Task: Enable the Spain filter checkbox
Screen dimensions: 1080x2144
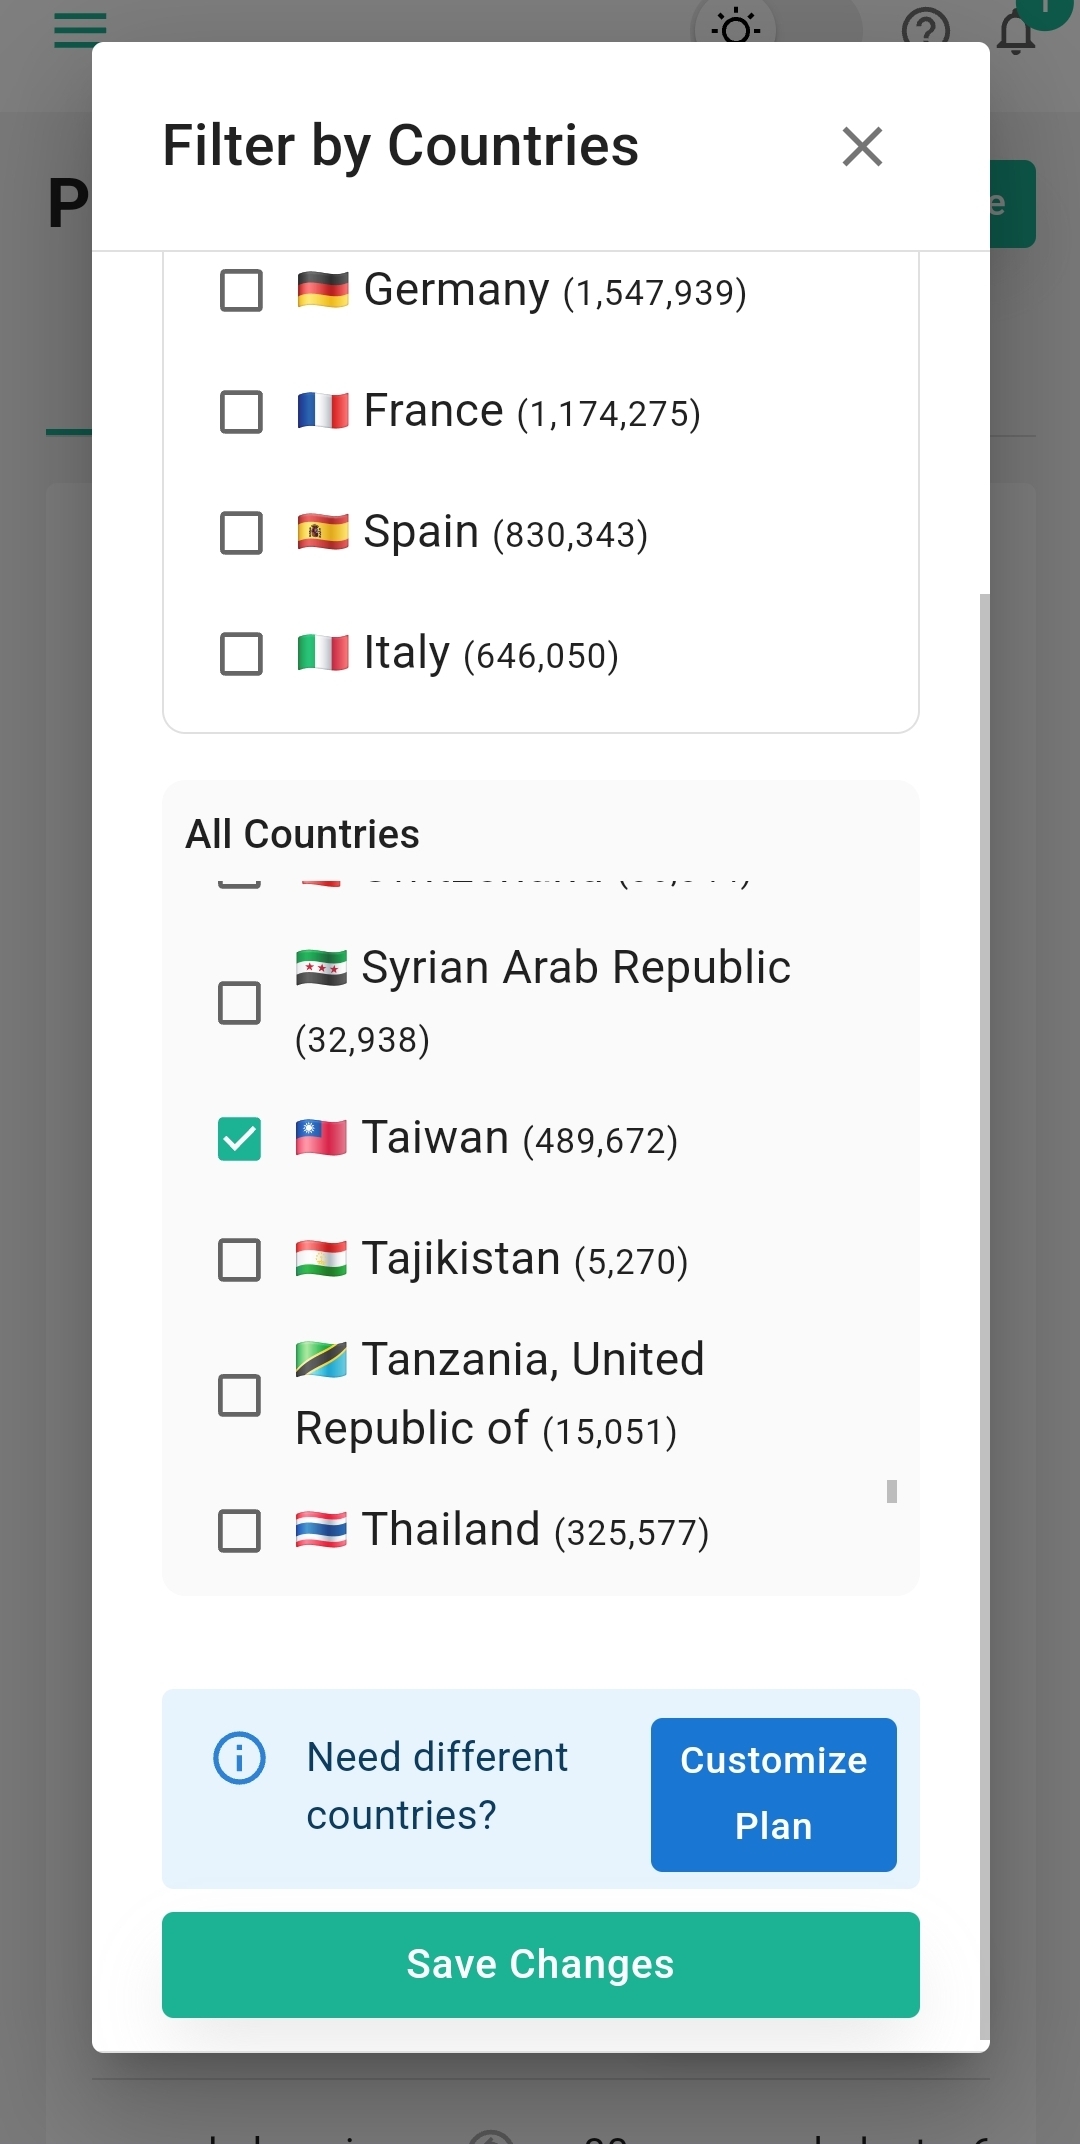Action: 241,533
